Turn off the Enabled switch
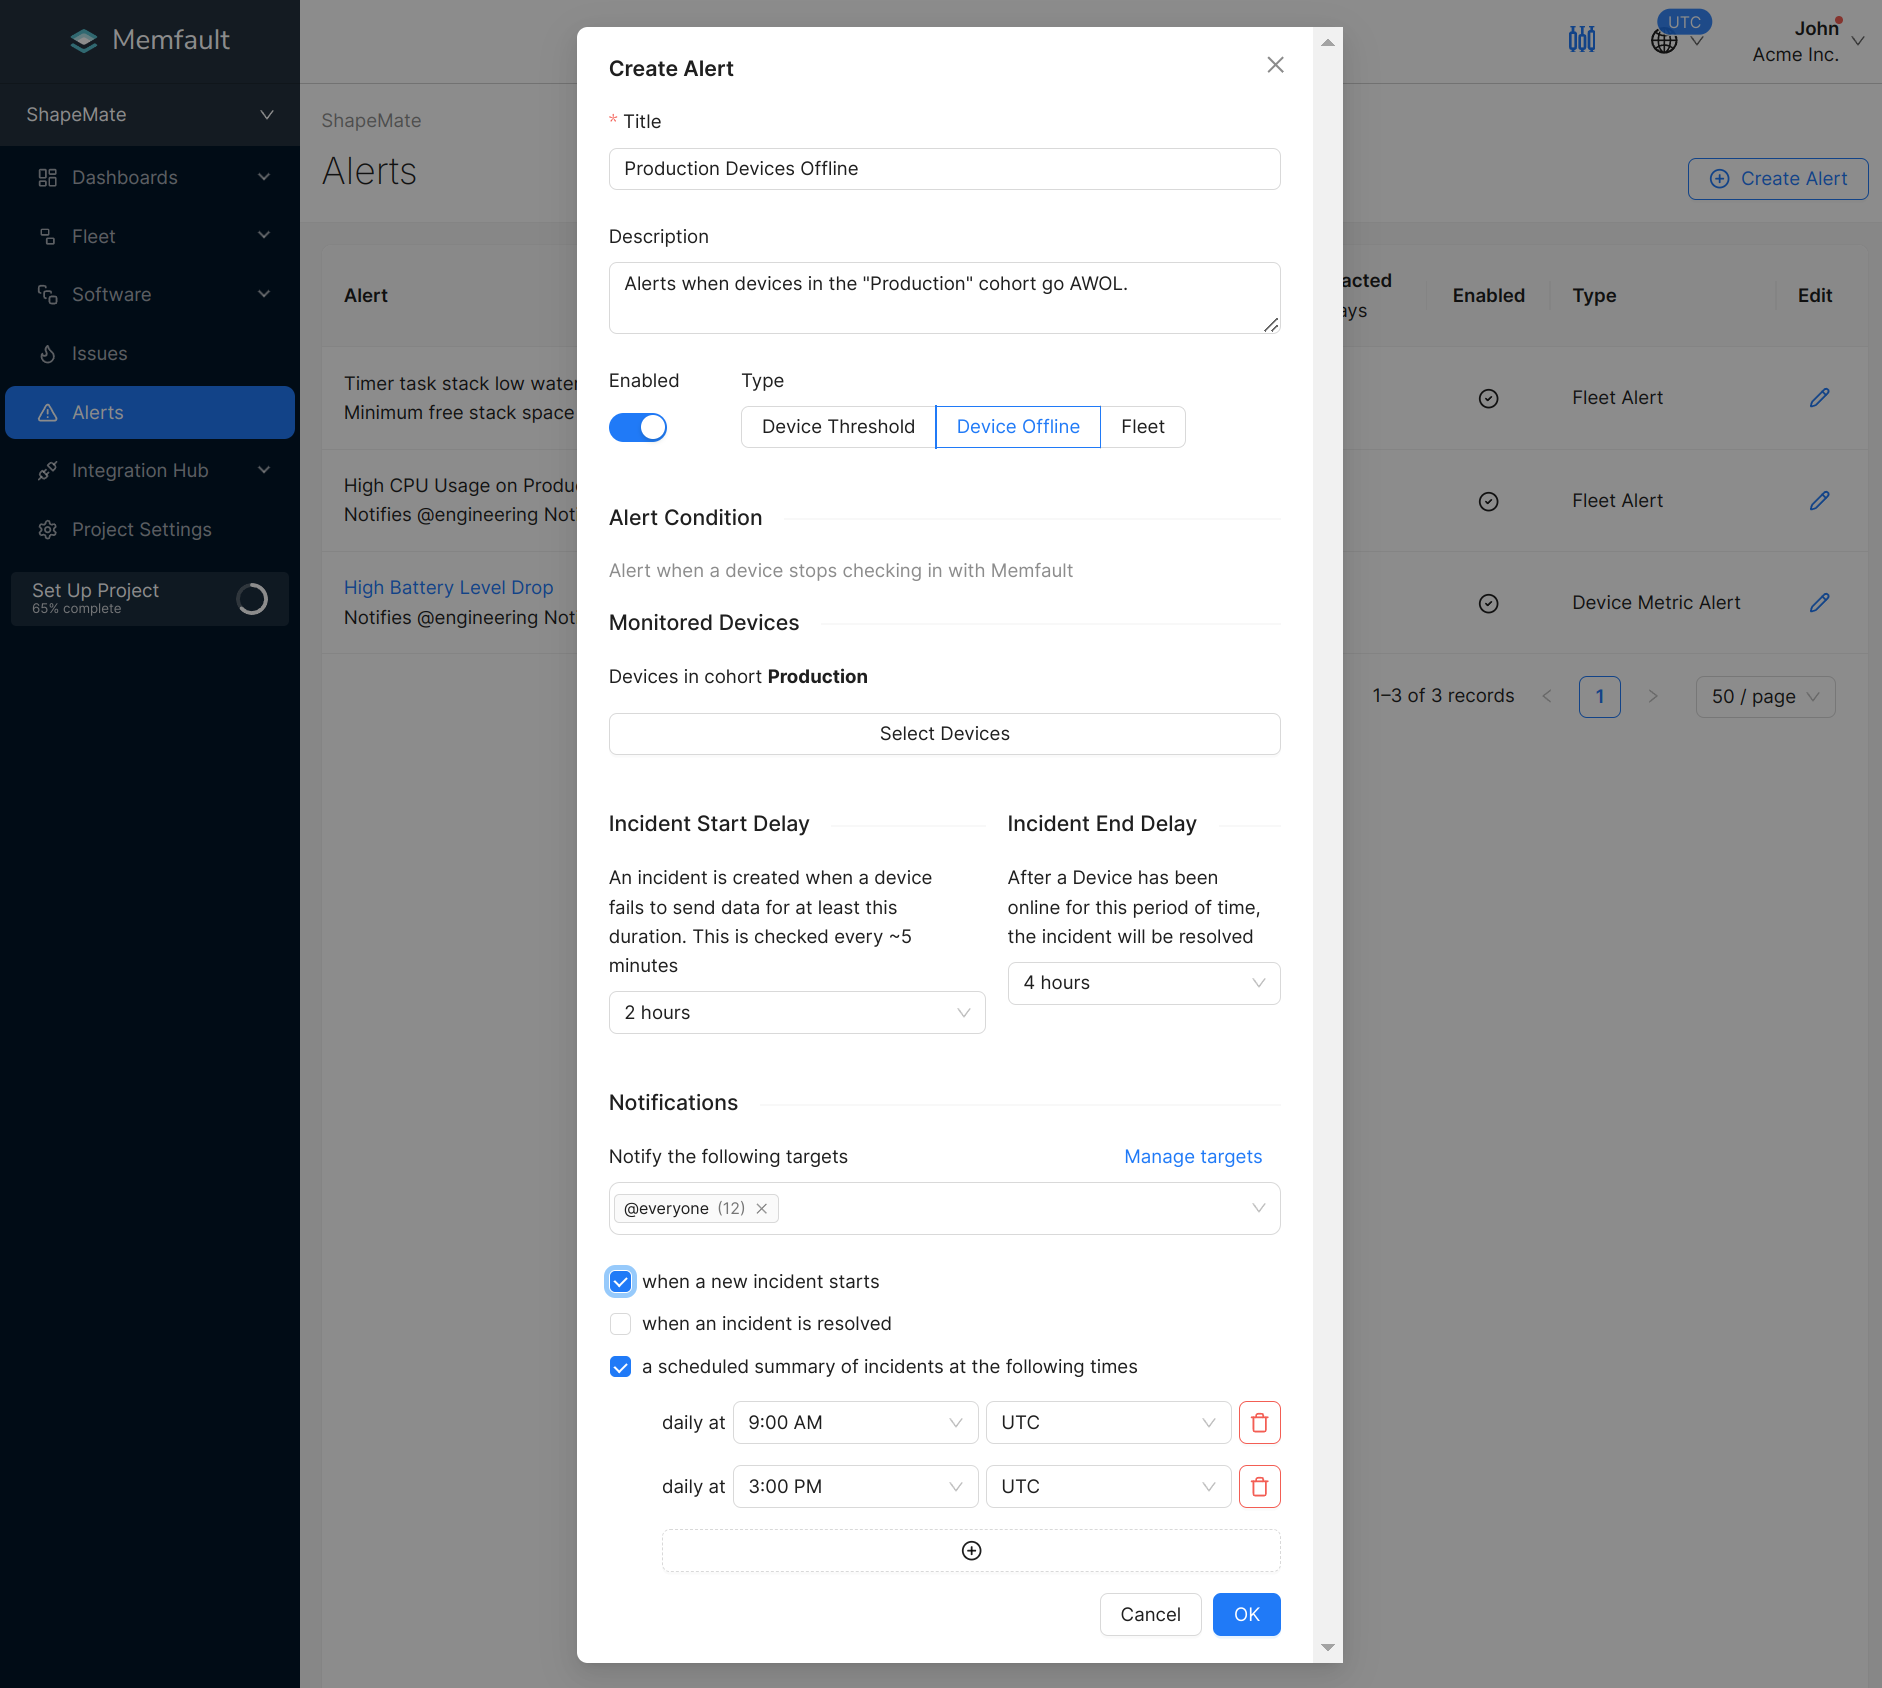The width and height of the screenshot is (1882, 1688). coord(638,427)
